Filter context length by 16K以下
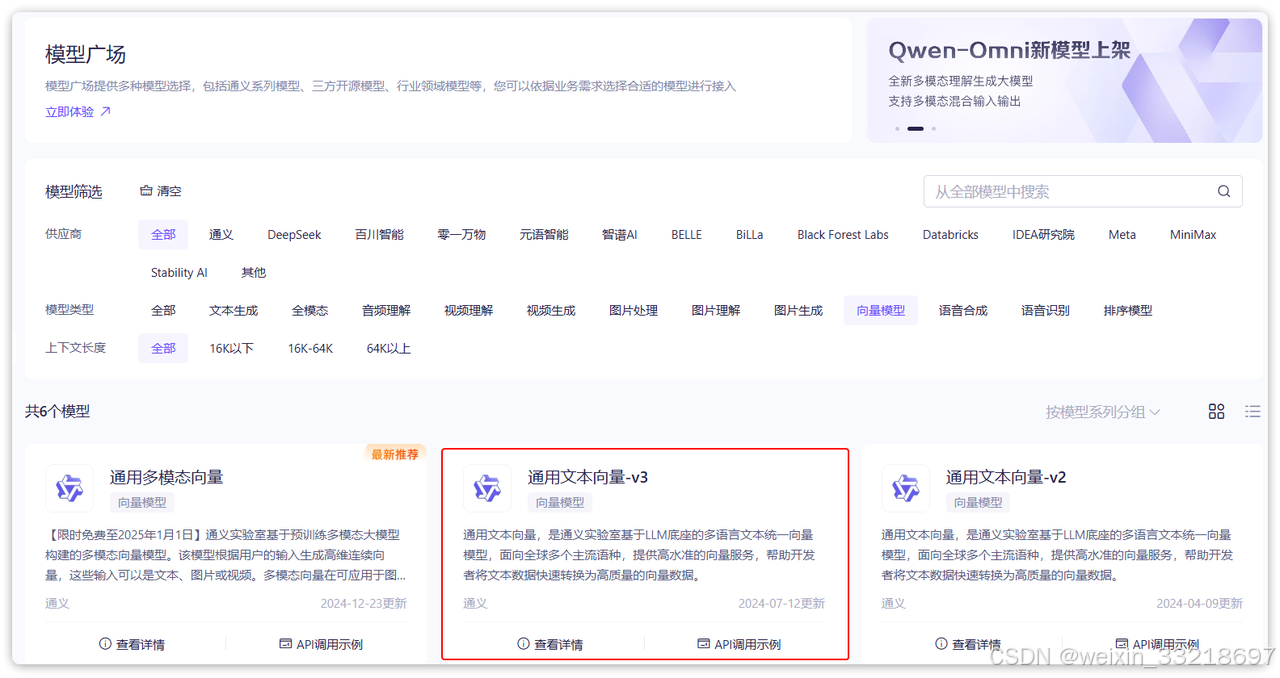 pos(232,348)
